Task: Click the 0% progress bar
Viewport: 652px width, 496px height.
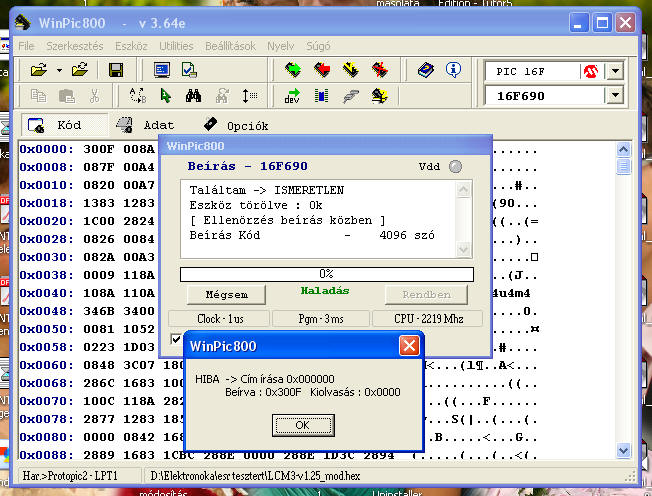Action: point(326,274)
